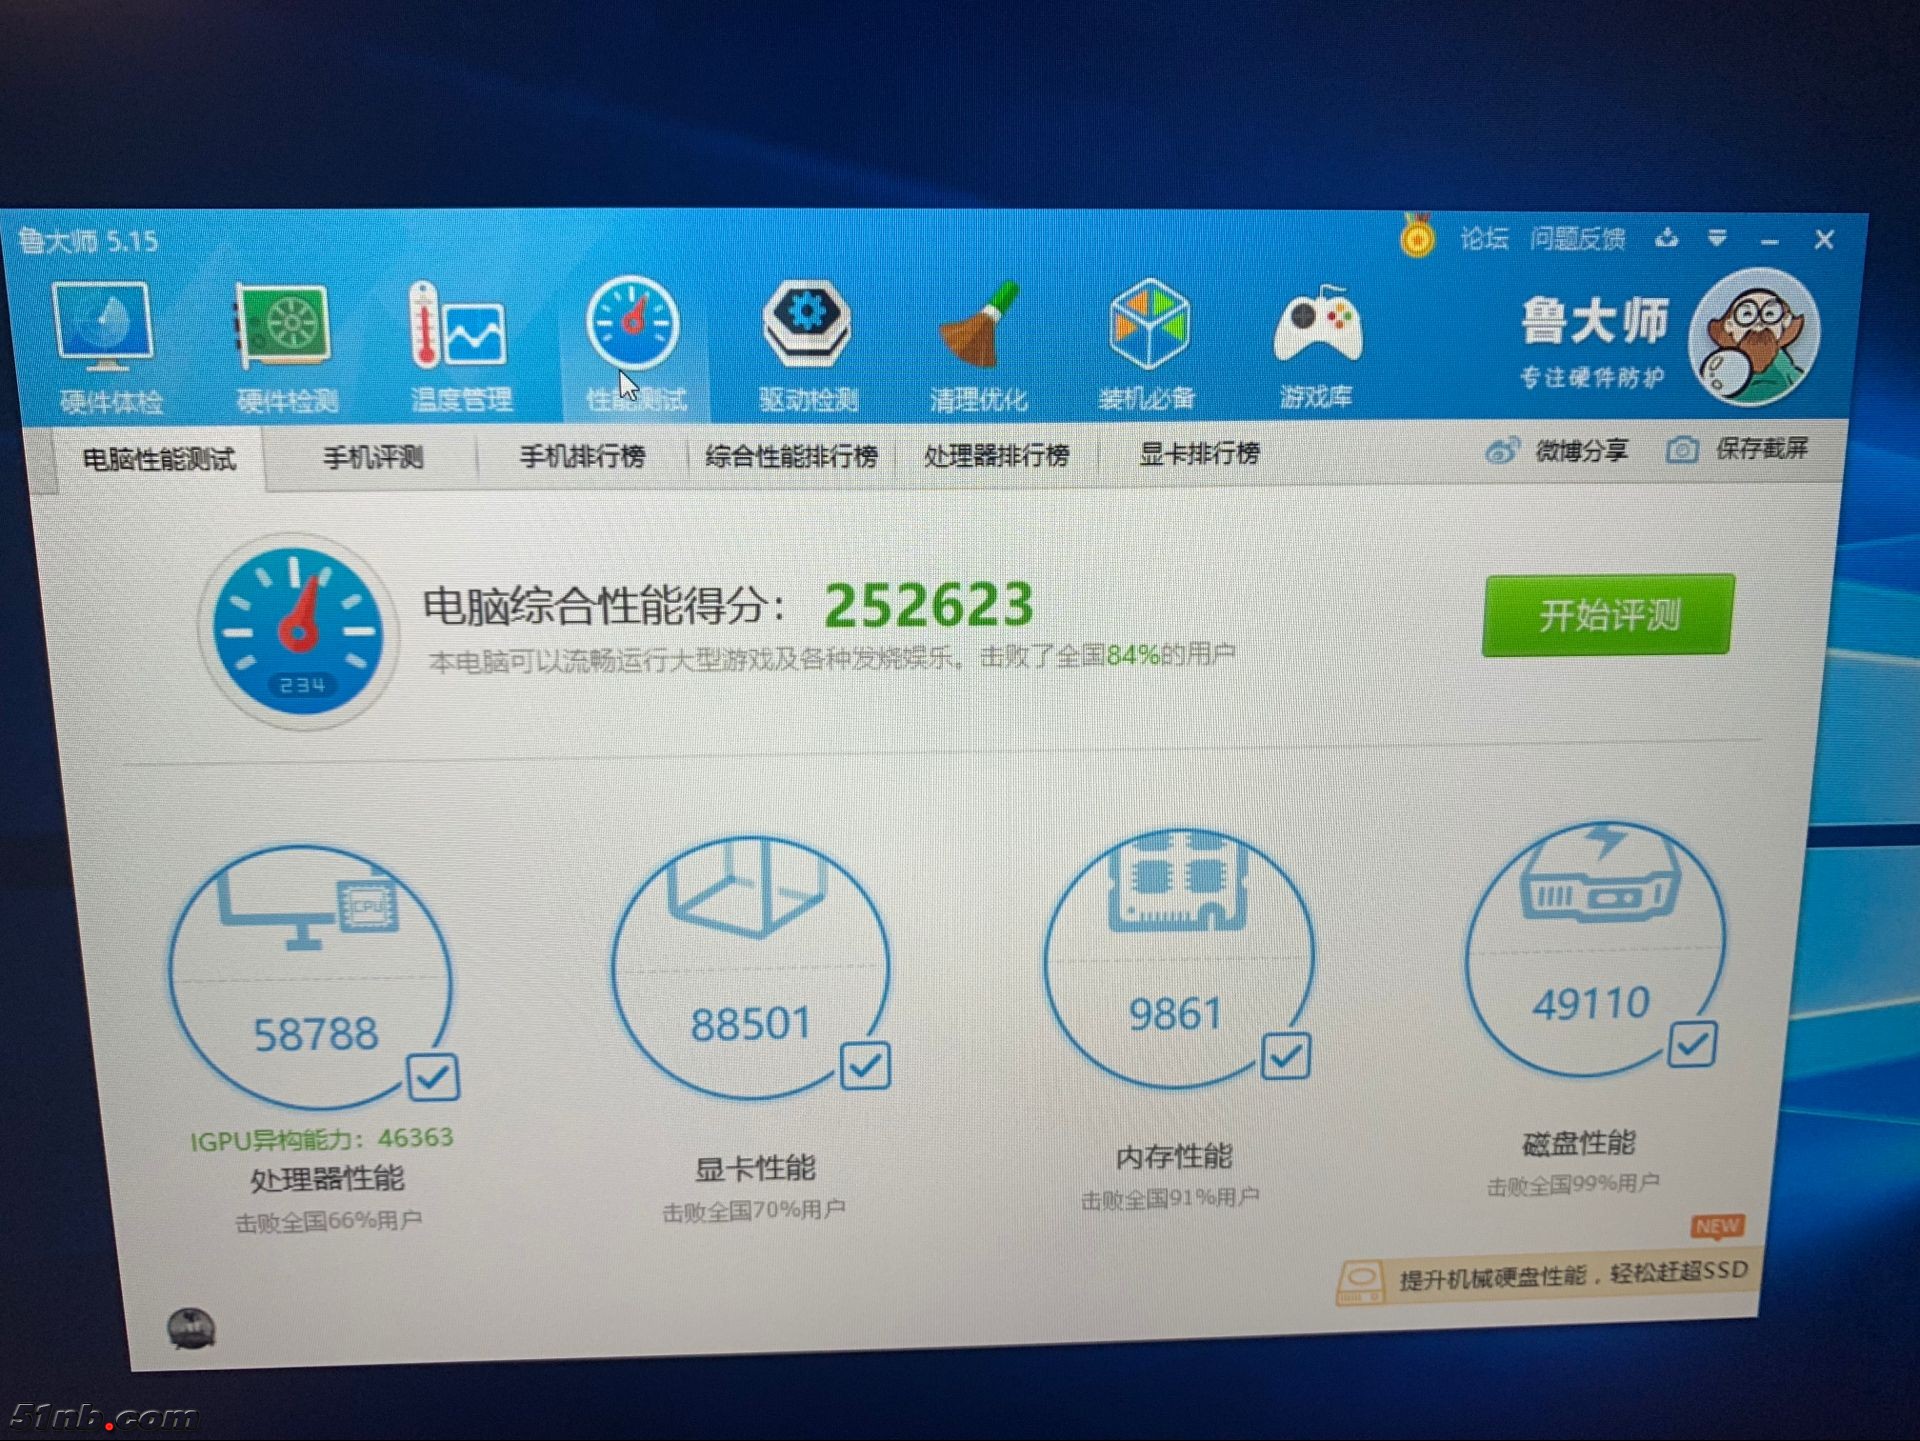Viewport: 1920px width, 1441px height.
Task: Uncheck the 处理器性能 CPU test checkbox
Action: [x=433, y=1077]
